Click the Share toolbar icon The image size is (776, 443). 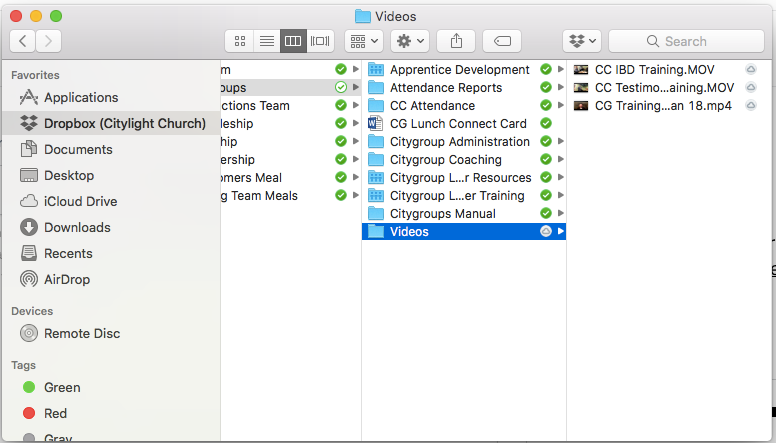pos(456,41)
